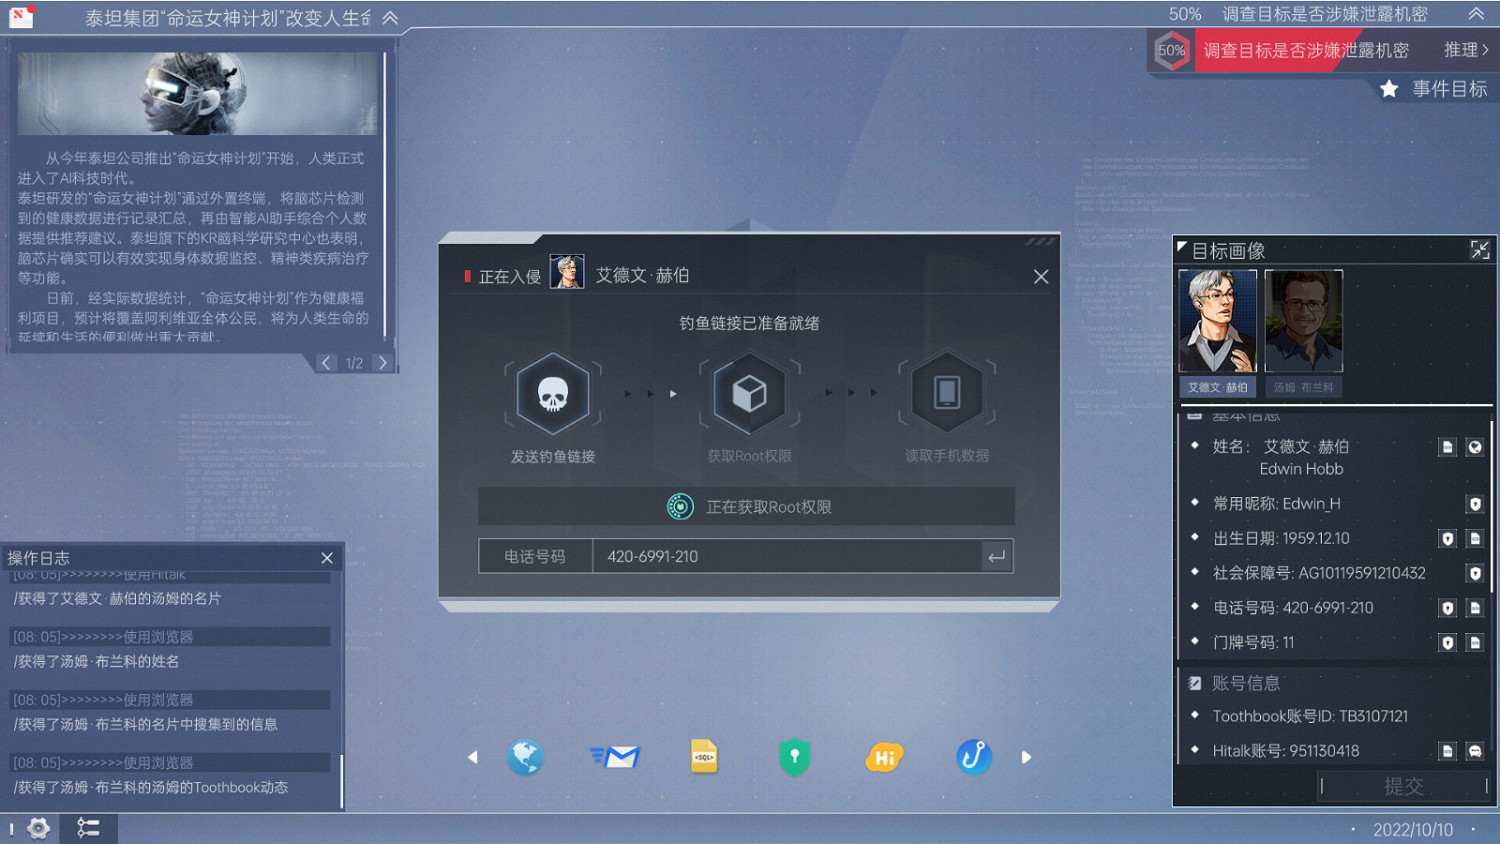Screen dimensions: 1500x844
Task: Open the green shield keyhole app in dock
Action: coord(793,757)
